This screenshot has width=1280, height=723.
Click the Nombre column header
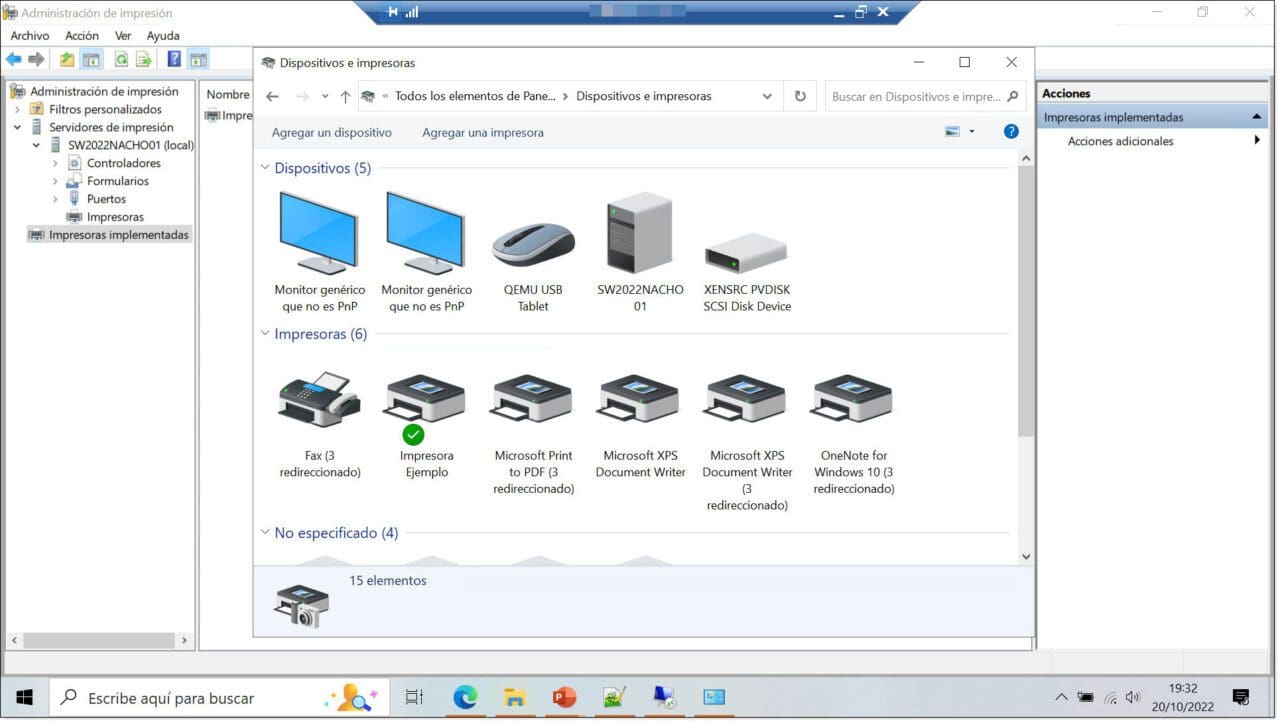pos(228,94)
